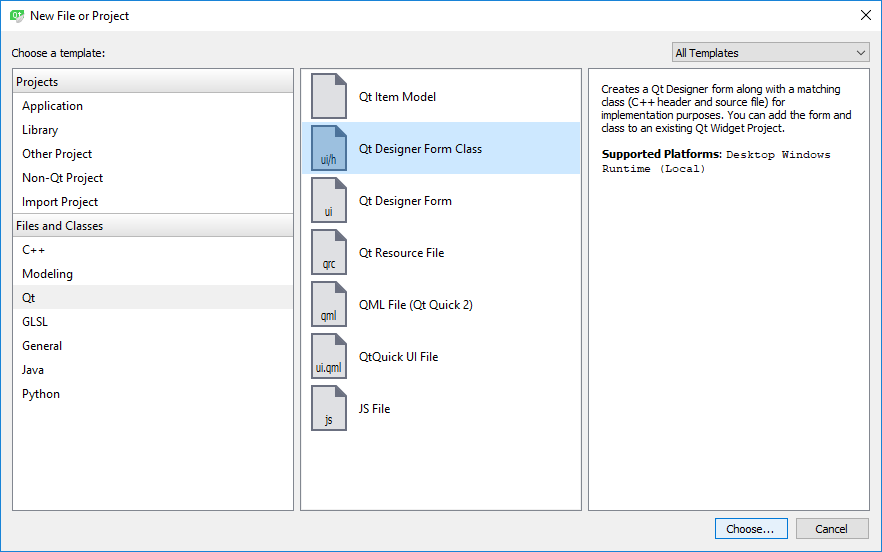Viewport: 882px width, 552px height.
Task: Select the ui.qml QtQuick UI File icon
Action: pos(329,357)
